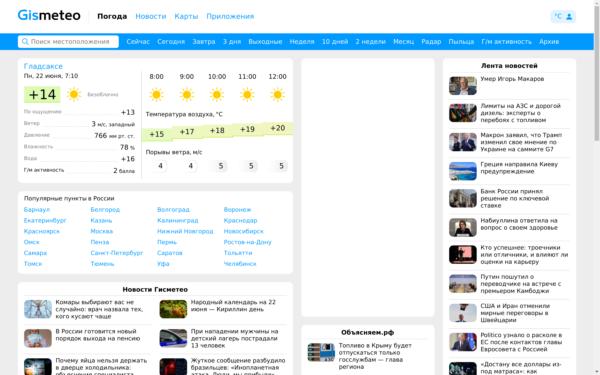Open the Погода top menu section
This screenshot has width=600, height=375.
click(x=112, y=16)
